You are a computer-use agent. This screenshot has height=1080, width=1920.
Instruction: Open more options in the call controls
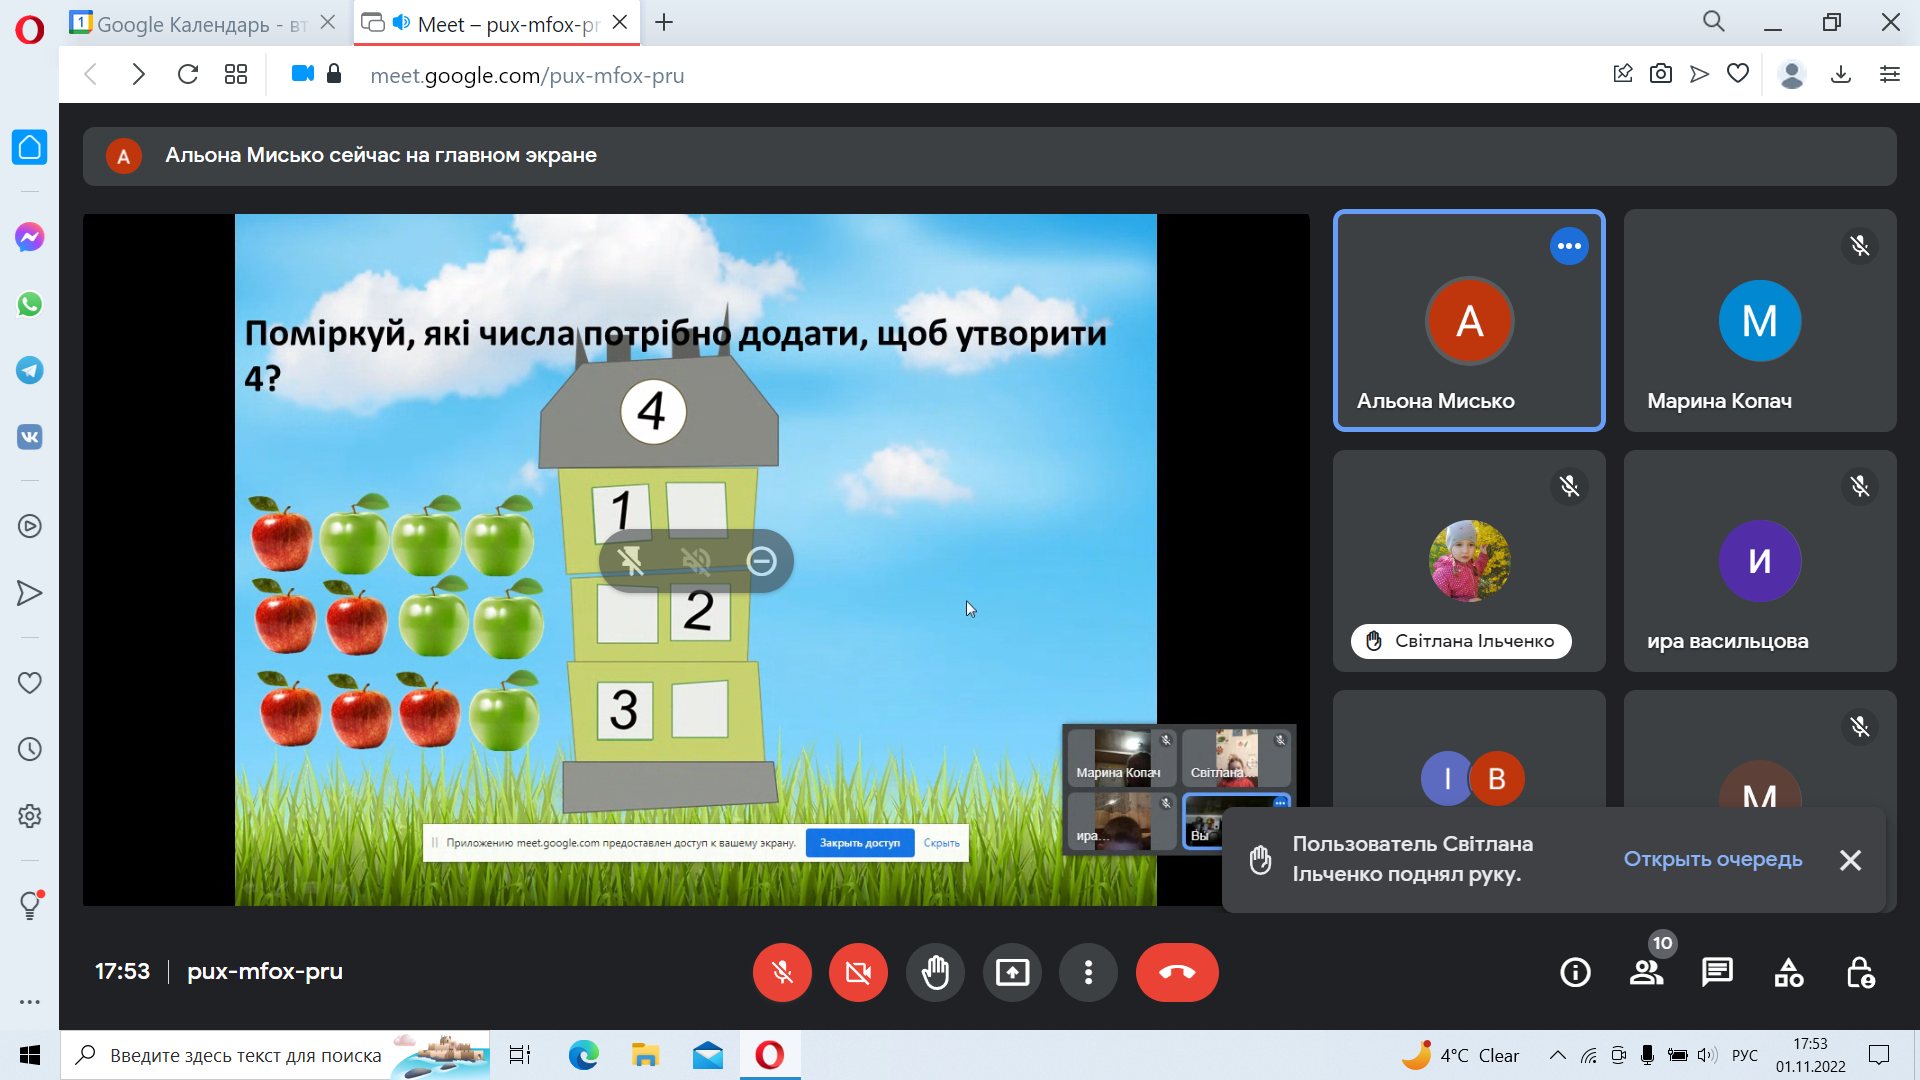(x=1088, y=972)
